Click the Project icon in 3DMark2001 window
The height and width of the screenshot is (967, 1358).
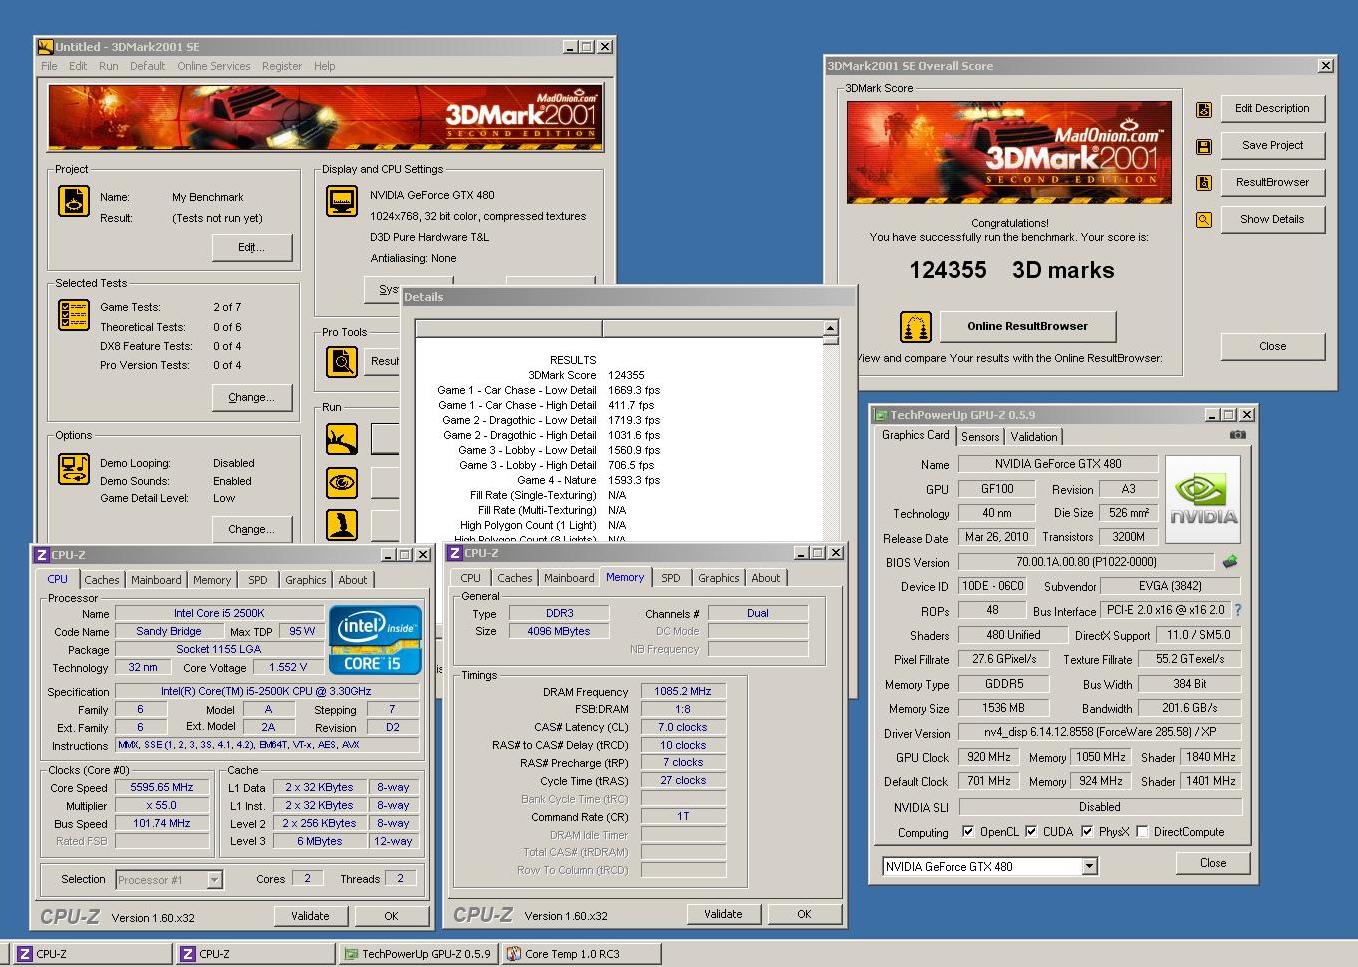[x=74, y=201]
